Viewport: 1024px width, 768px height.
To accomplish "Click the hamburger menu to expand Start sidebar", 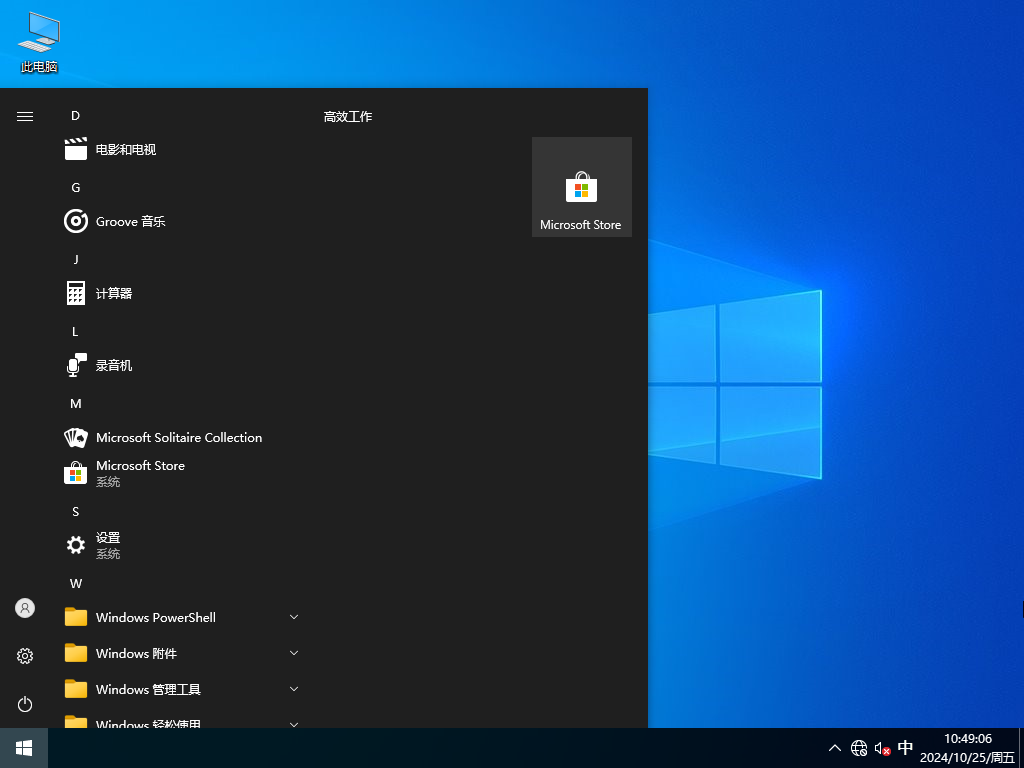I will (24, 115).
